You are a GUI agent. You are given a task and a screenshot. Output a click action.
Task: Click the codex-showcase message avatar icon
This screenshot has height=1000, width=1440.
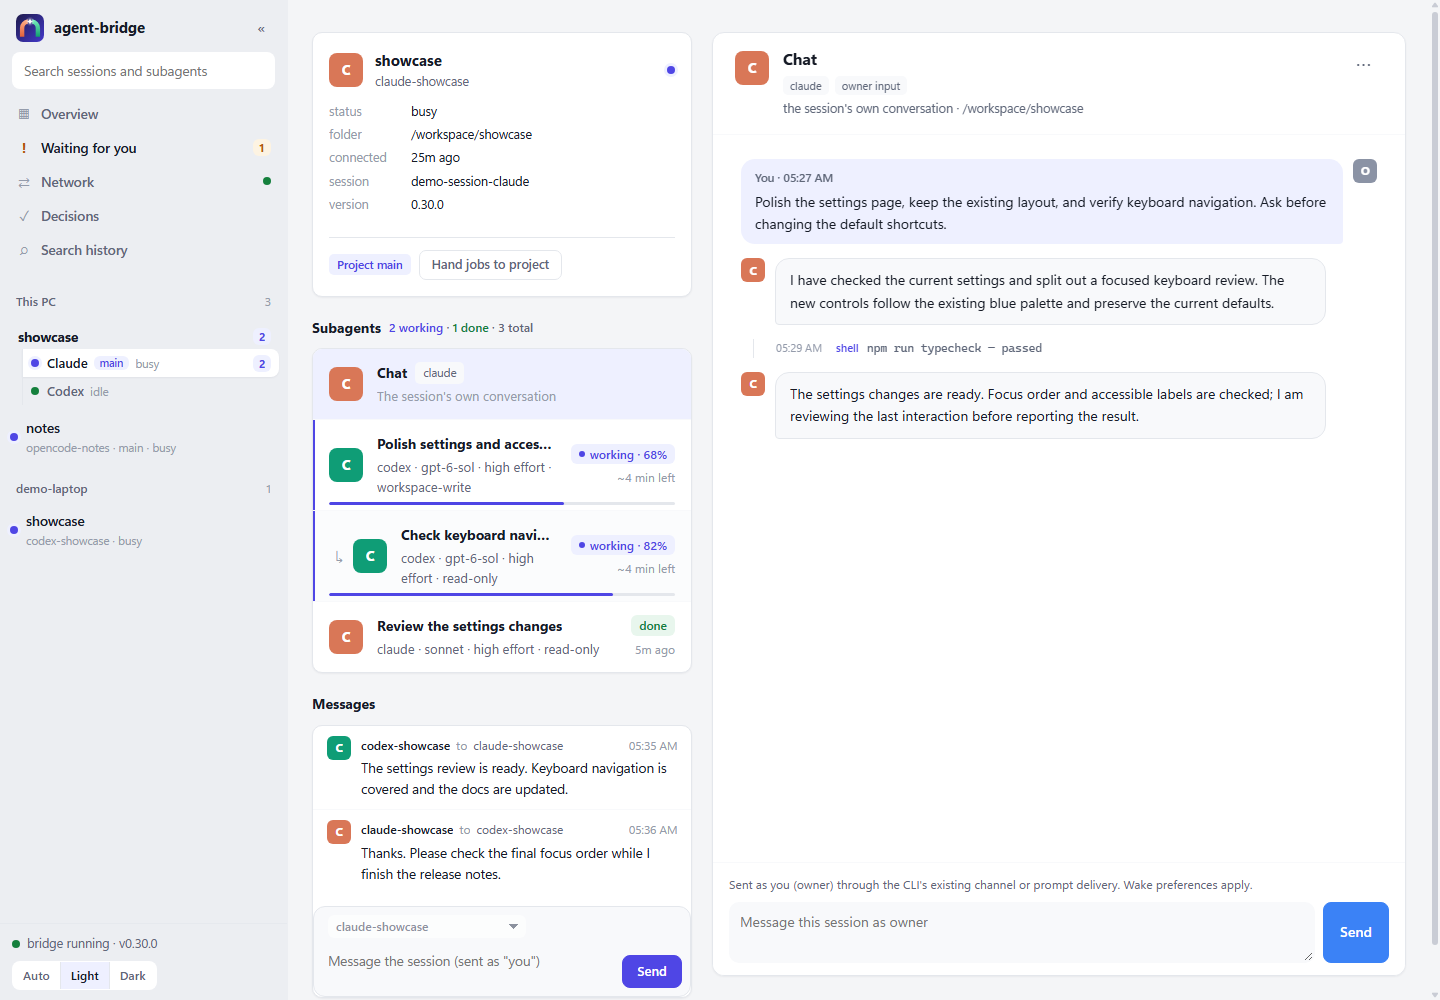pyautogui.click(x=339, y=747)
